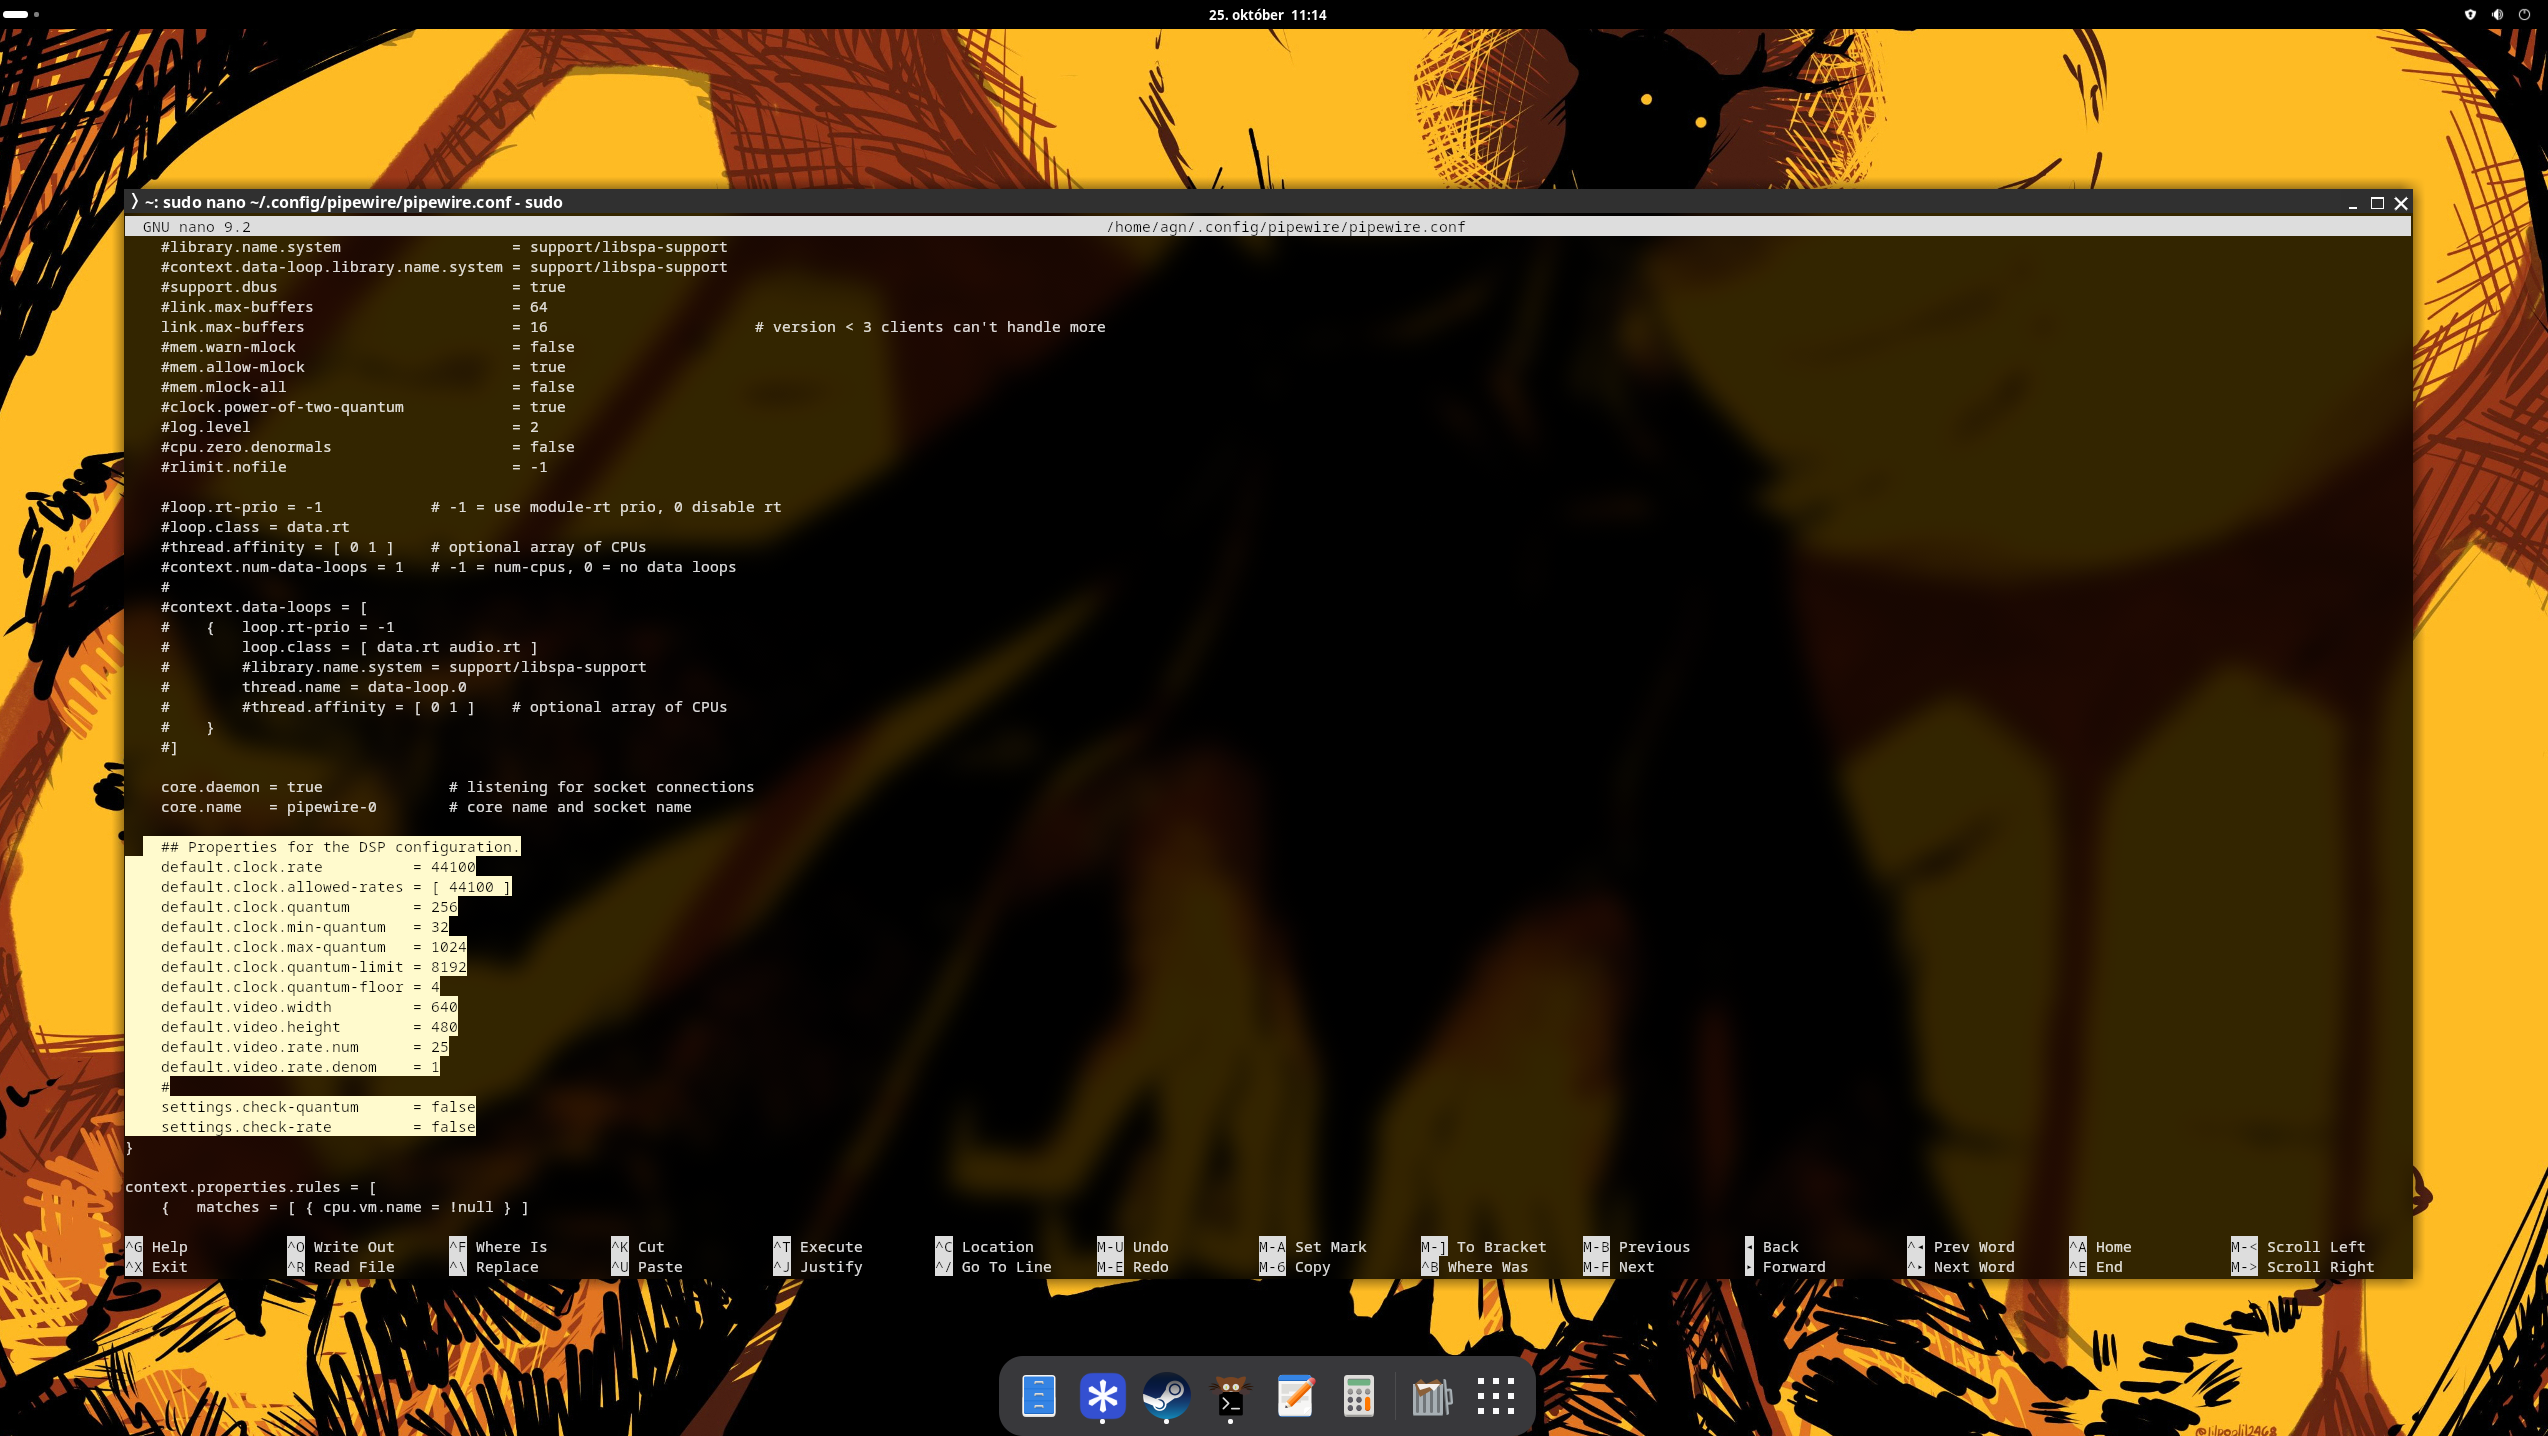This screenshot has height=1436, width=2548.
Task: Click 'M-U Undo' shortcut hint
Action: tap(1132, 1247)
